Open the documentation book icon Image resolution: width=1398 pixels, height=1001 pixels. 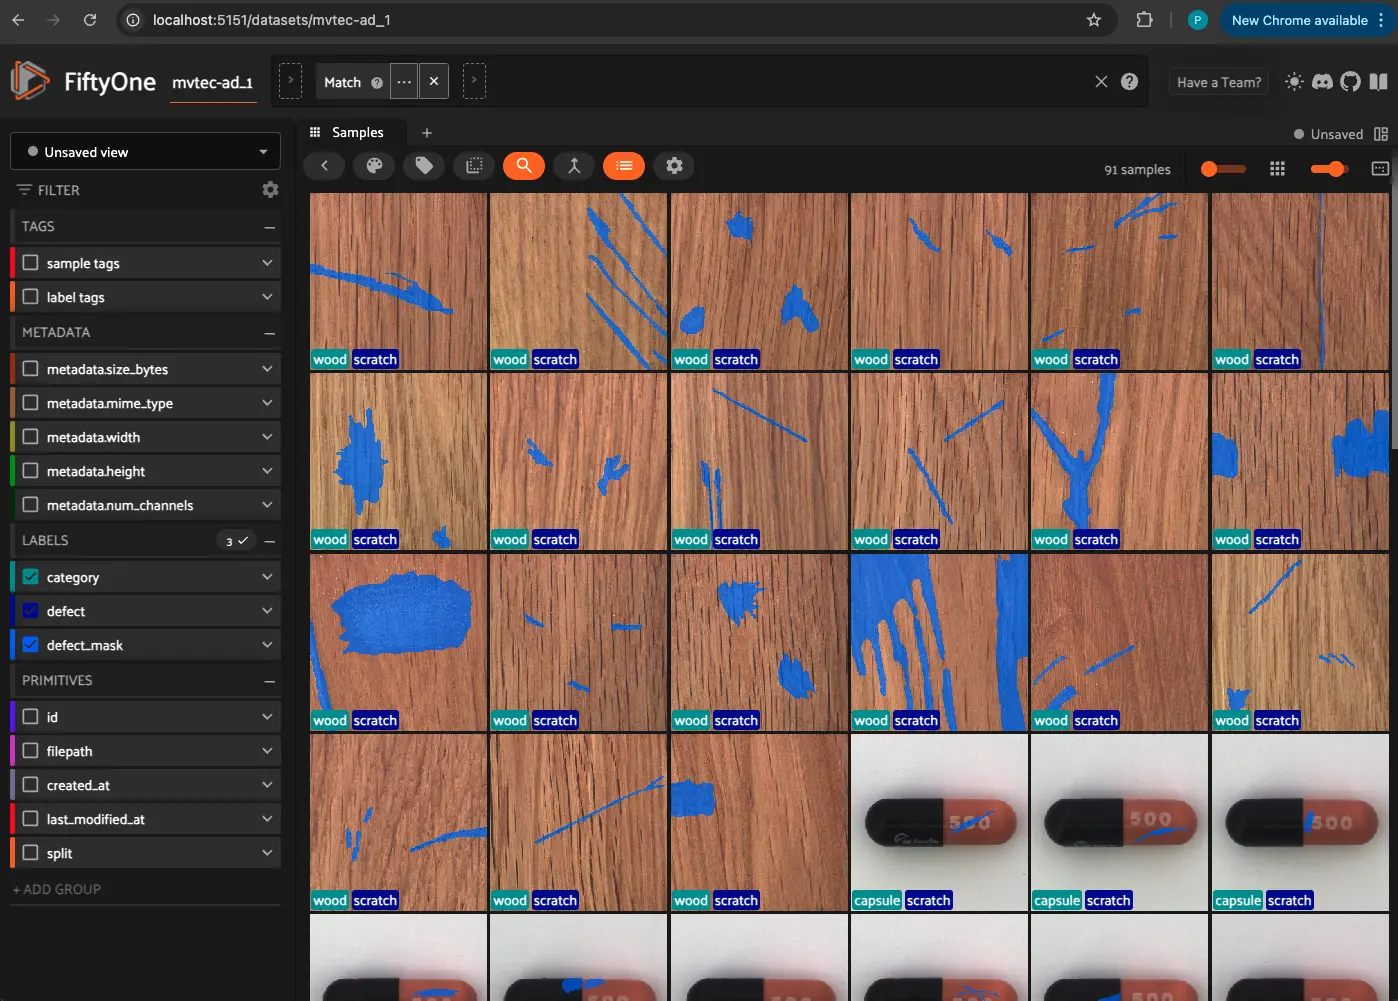tap(1378, 82)
